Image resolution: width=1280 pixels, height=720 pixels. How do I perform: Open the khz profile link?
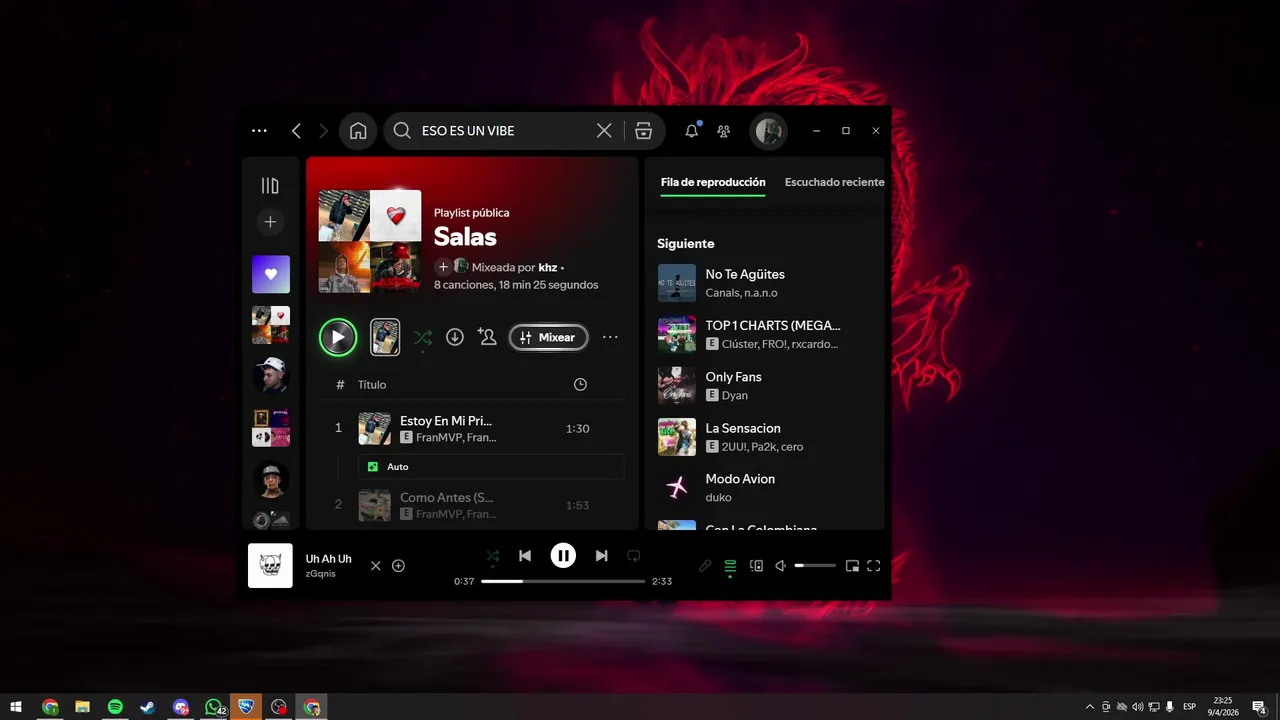coord(548,267)
